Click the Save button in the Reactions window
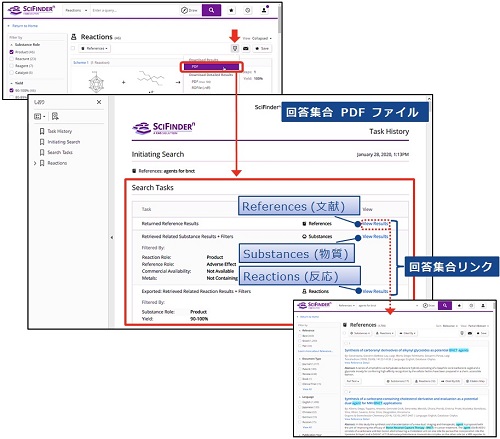This screenshot has height=439, width=500. tap(262, 48)
